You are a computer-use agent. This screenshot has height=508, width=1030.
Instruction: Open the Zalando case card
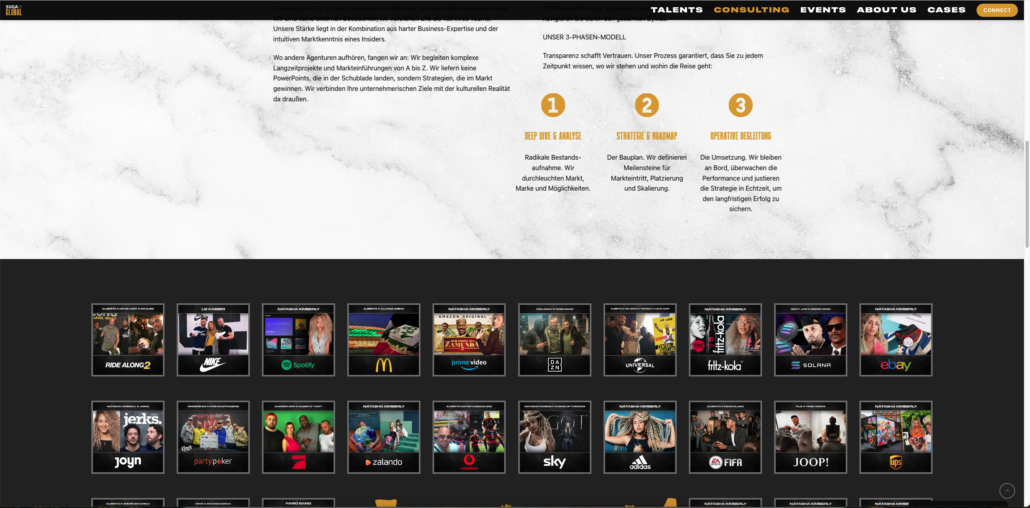pyautogui.click(x=384, y=437)
